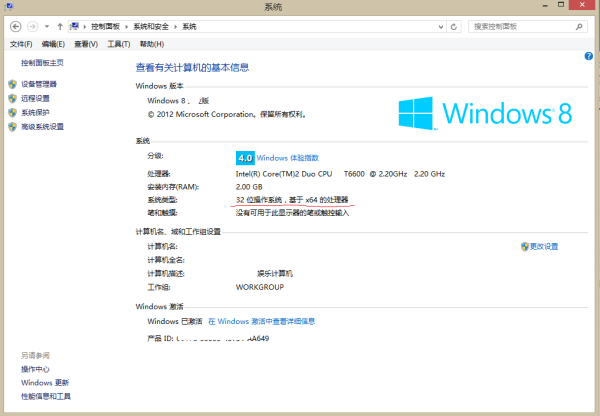Click 系统 breadcrumb in address bar
Viewport: 600px width, 416px height.
pyautogui.click(x=189, y=26)
